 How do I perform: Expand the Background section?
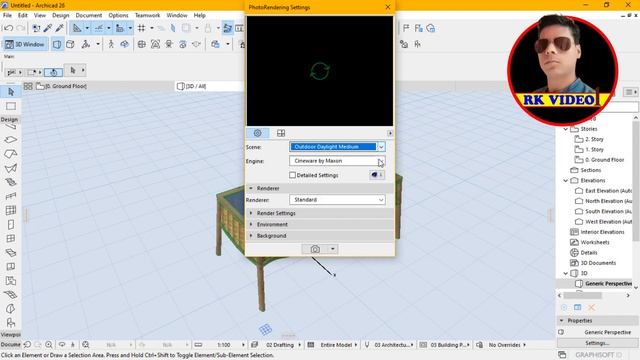pyautogui.click(x=320, y=236)
